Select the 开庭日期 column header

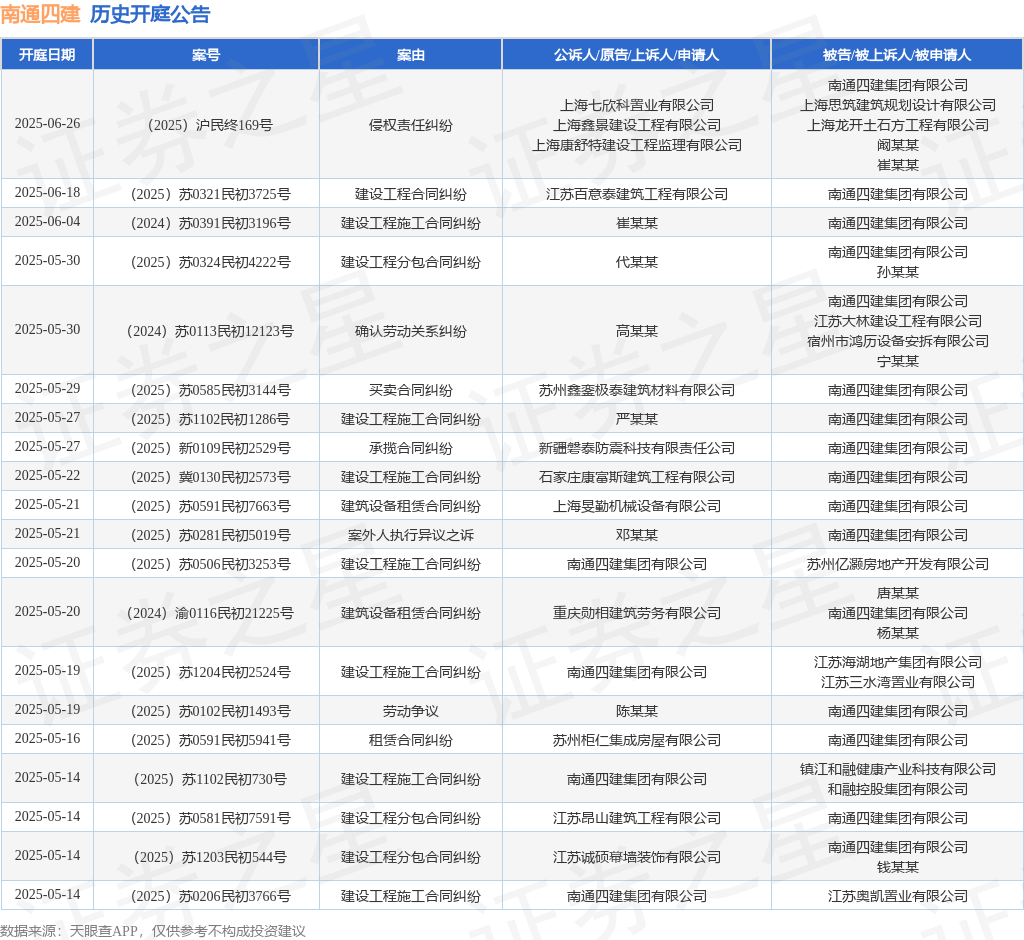46,55
